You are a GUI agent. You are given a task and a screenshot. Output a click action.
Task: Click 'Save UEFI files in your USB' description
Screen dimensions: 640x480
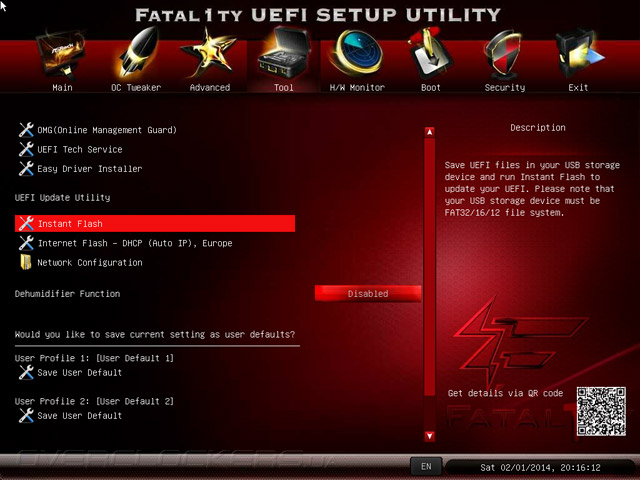click(532, 189)
